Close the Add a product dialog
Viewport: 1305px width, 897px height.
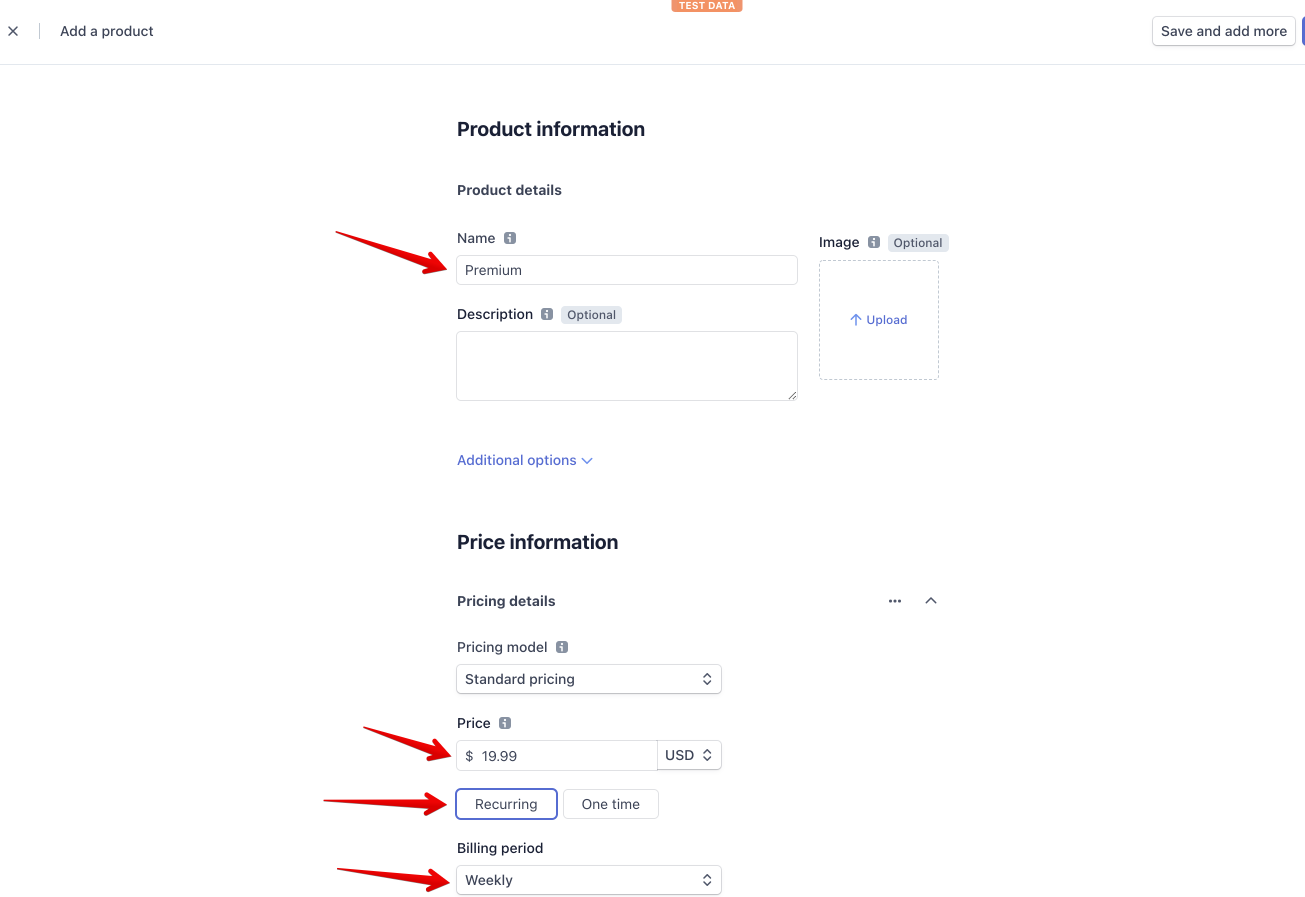(x=13, y=31)
